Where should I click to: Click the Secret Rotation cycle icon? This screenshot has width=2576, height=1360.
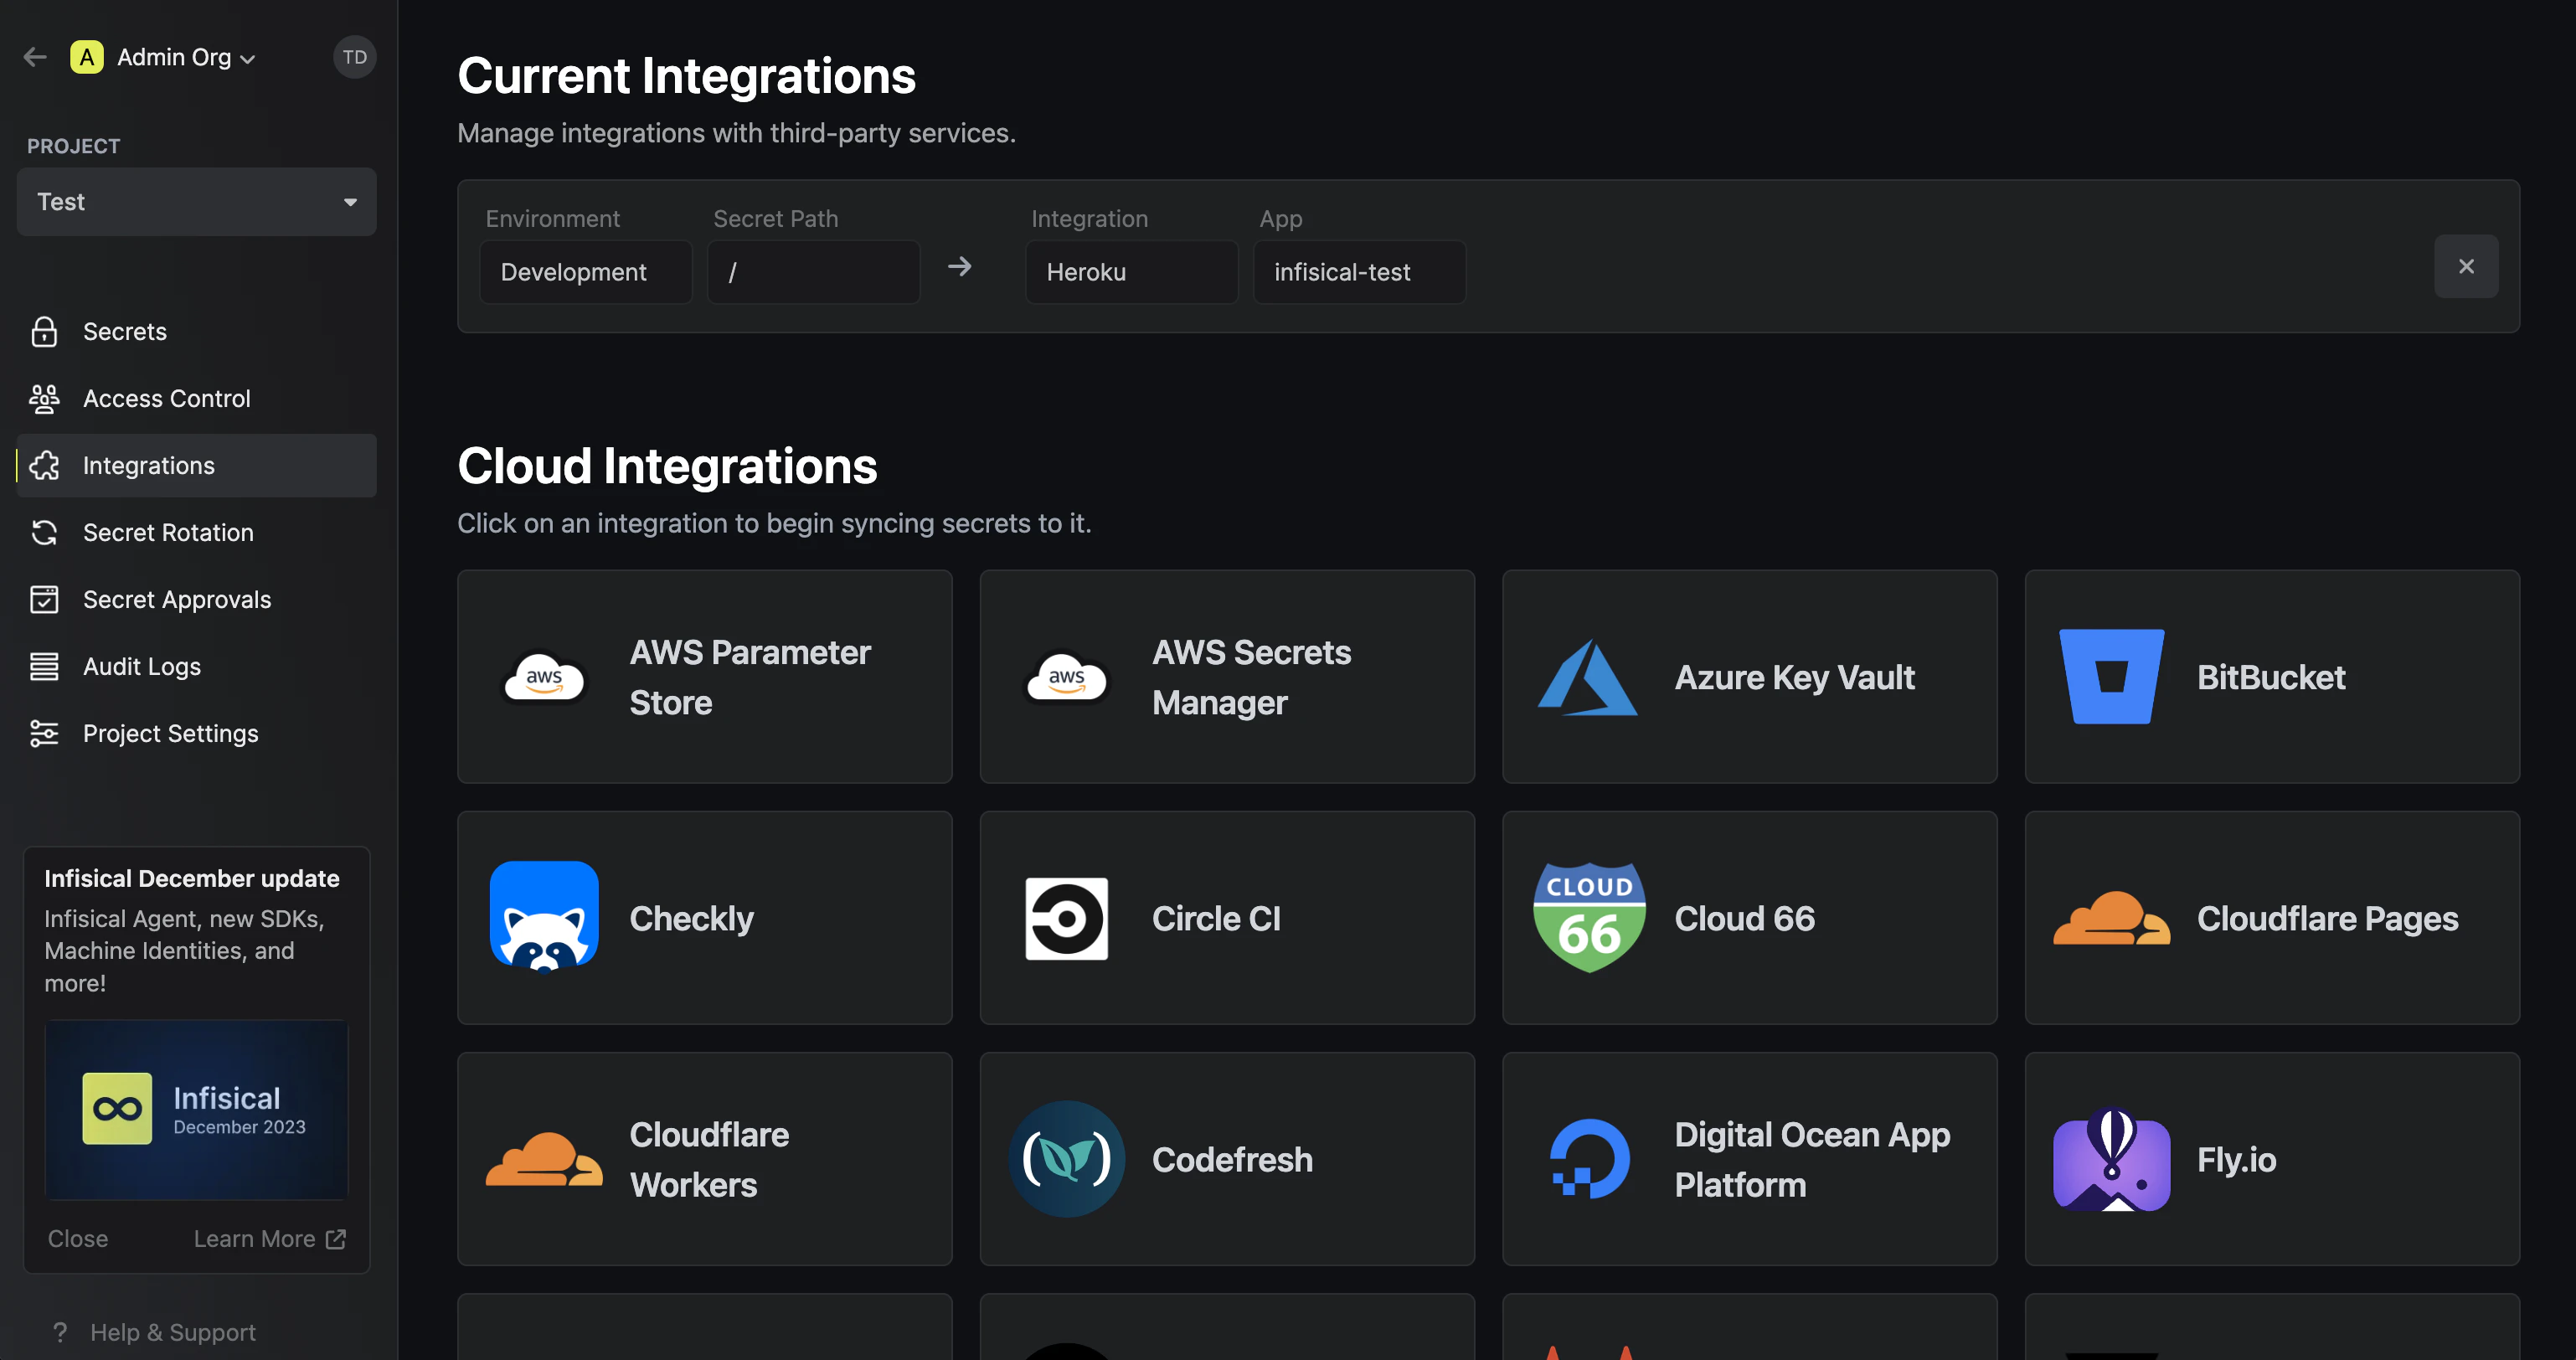44,533
